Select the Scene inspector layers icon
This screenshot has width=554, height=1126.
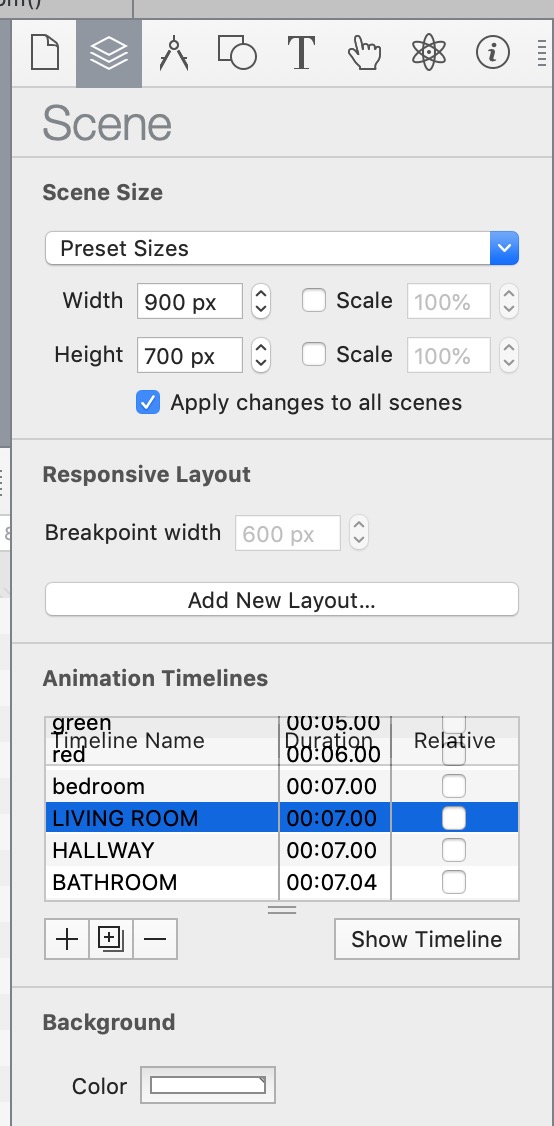point(109,54)
